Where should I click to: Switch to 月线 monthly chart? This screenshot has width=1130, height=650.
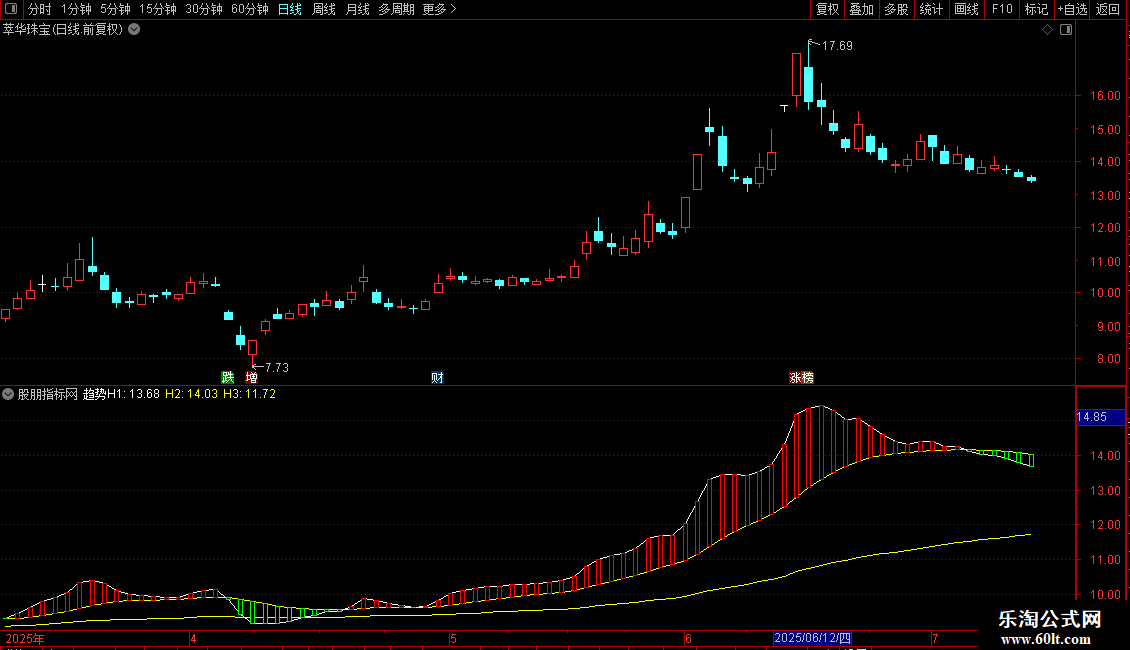pyautogui.click(x=357, y=9)
